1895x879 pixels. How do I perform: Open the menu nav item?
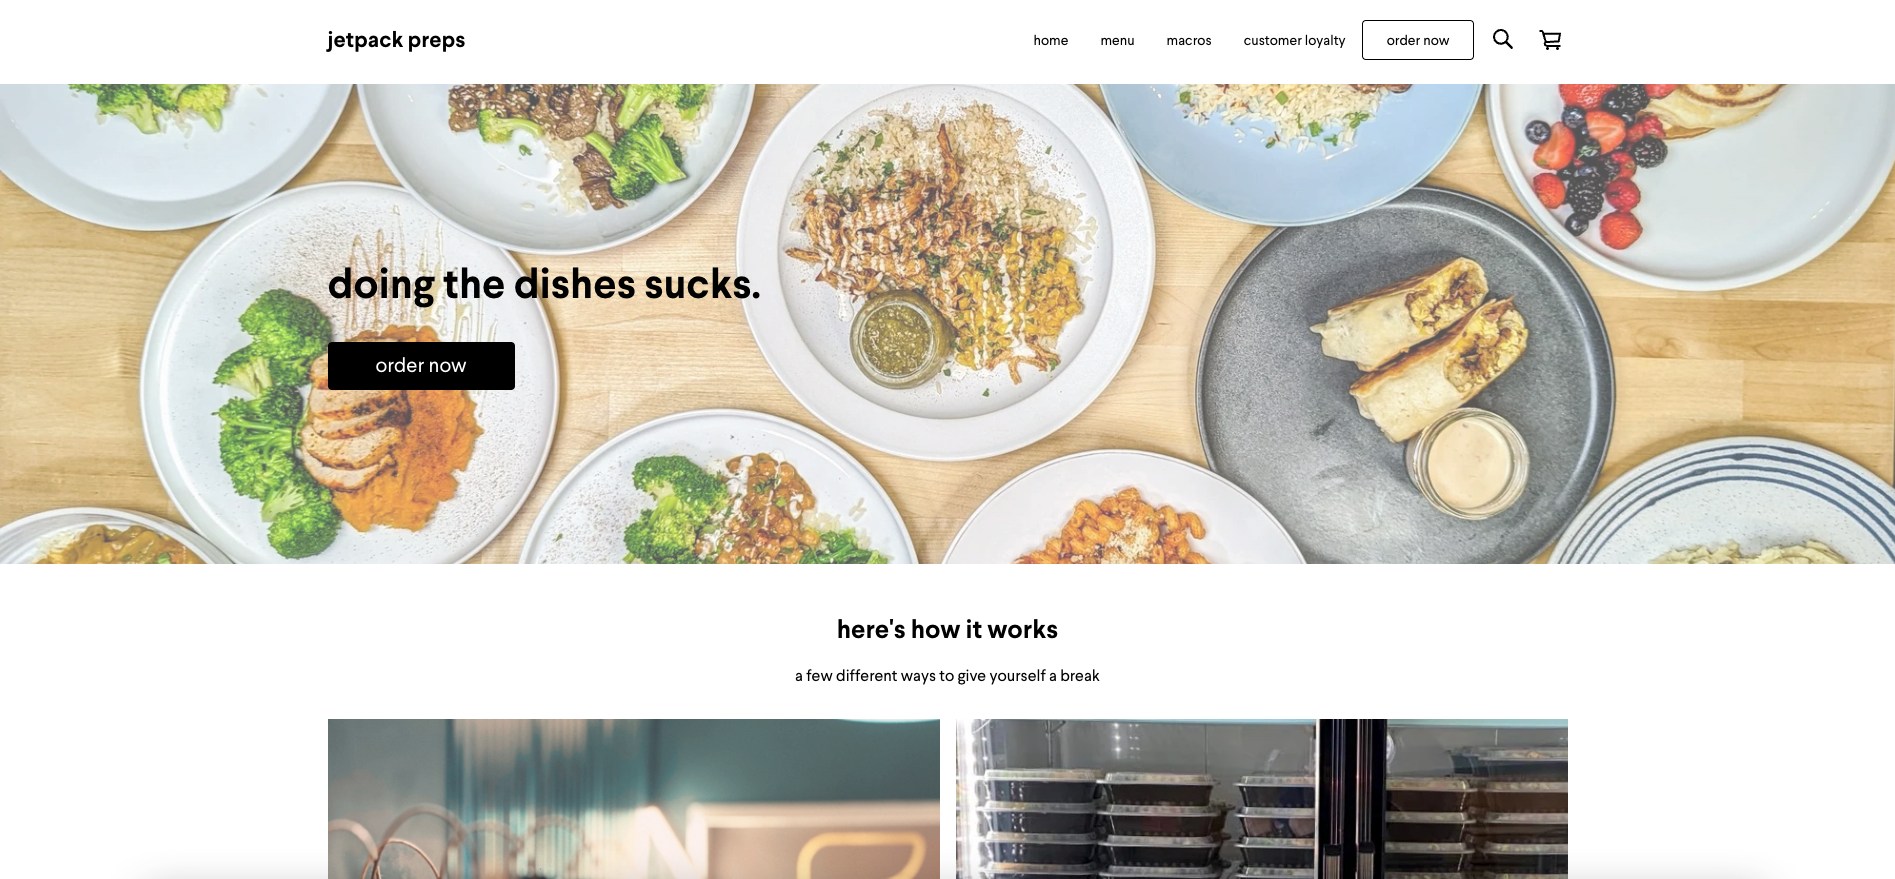(1117, 40)
